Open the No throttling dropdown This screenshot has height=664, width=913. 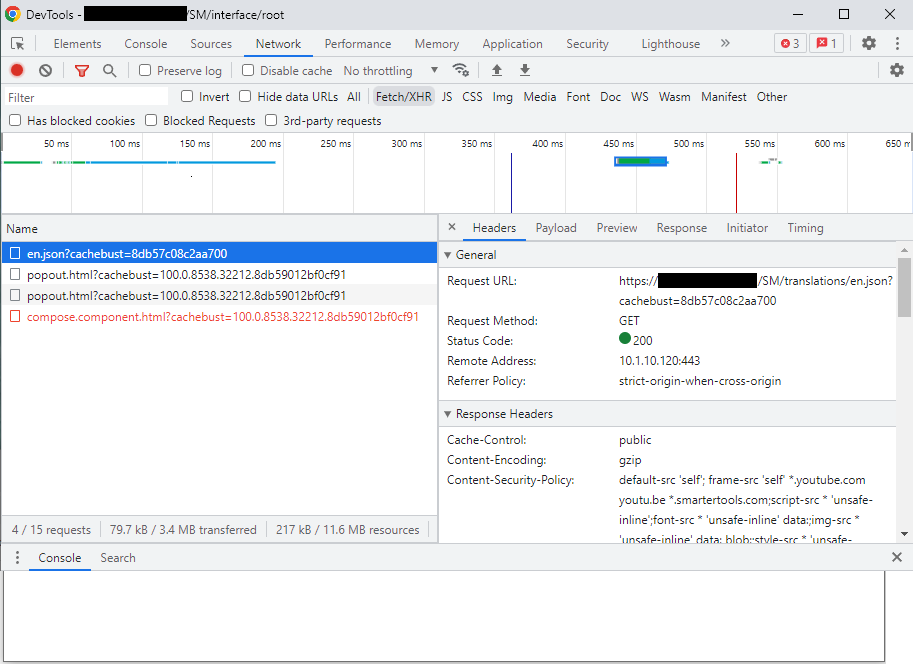click(390, 71)
